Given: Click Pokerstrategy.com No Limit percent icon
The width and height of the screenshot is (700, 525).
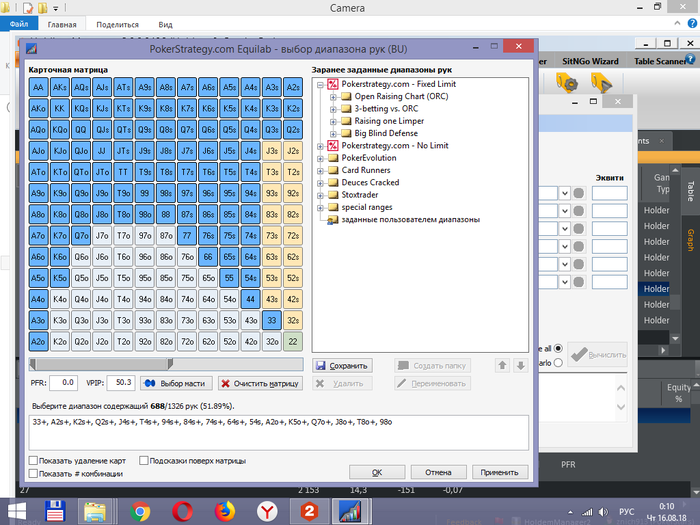Looking at the screenshot, I should click(x=333, y=146).
